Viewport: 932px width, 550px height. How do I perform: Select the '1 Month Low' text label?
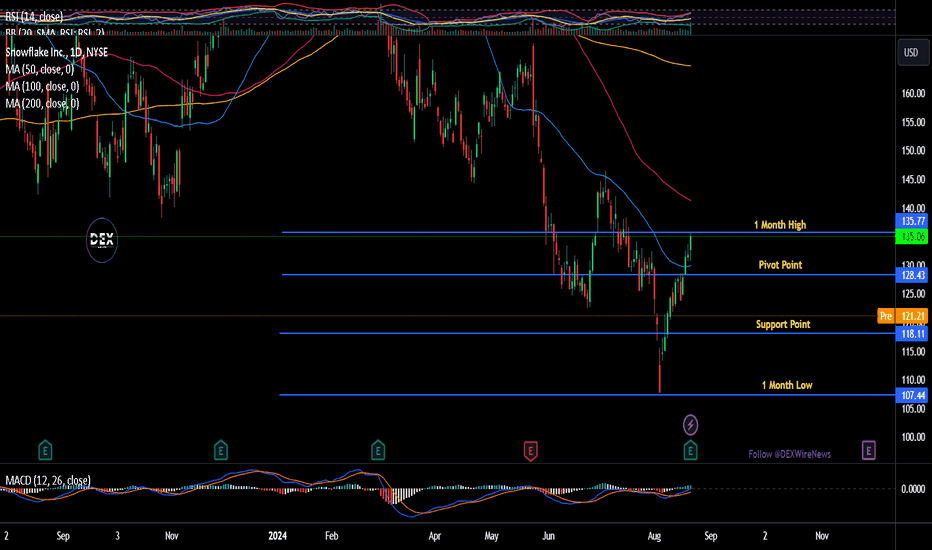(787, 385)
